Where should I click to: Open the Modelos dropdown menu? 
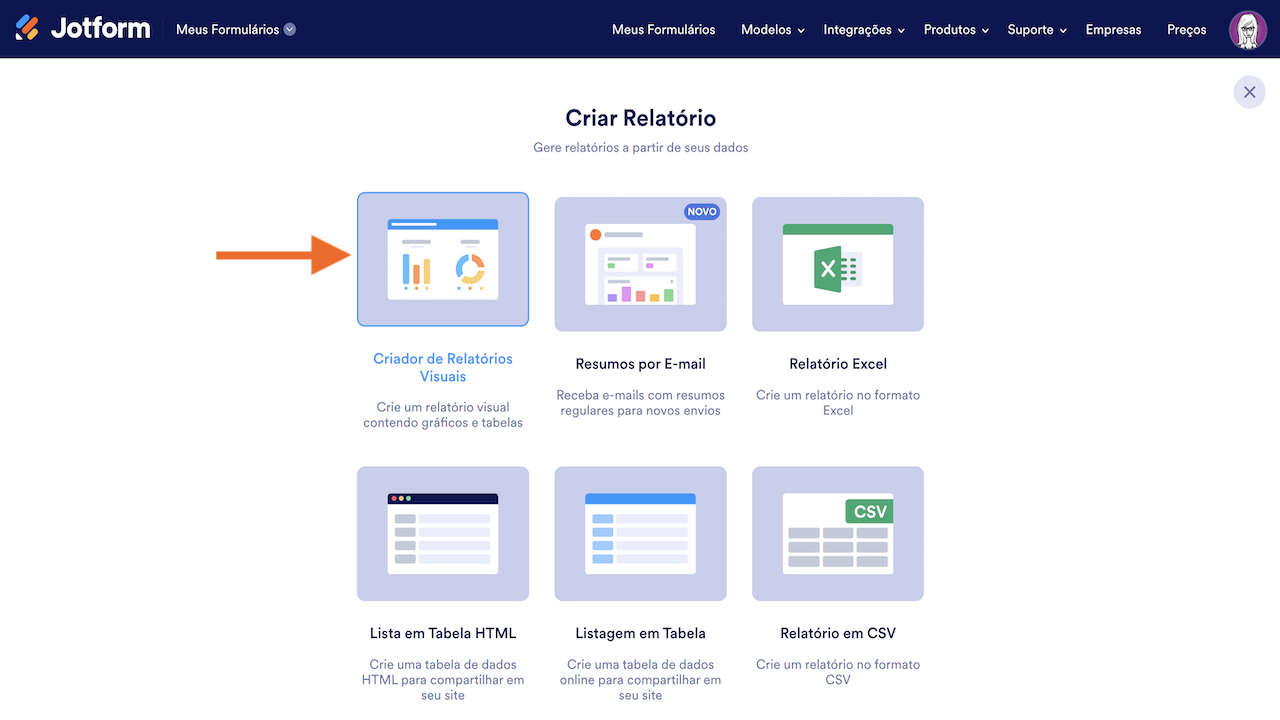coord(773,30)
